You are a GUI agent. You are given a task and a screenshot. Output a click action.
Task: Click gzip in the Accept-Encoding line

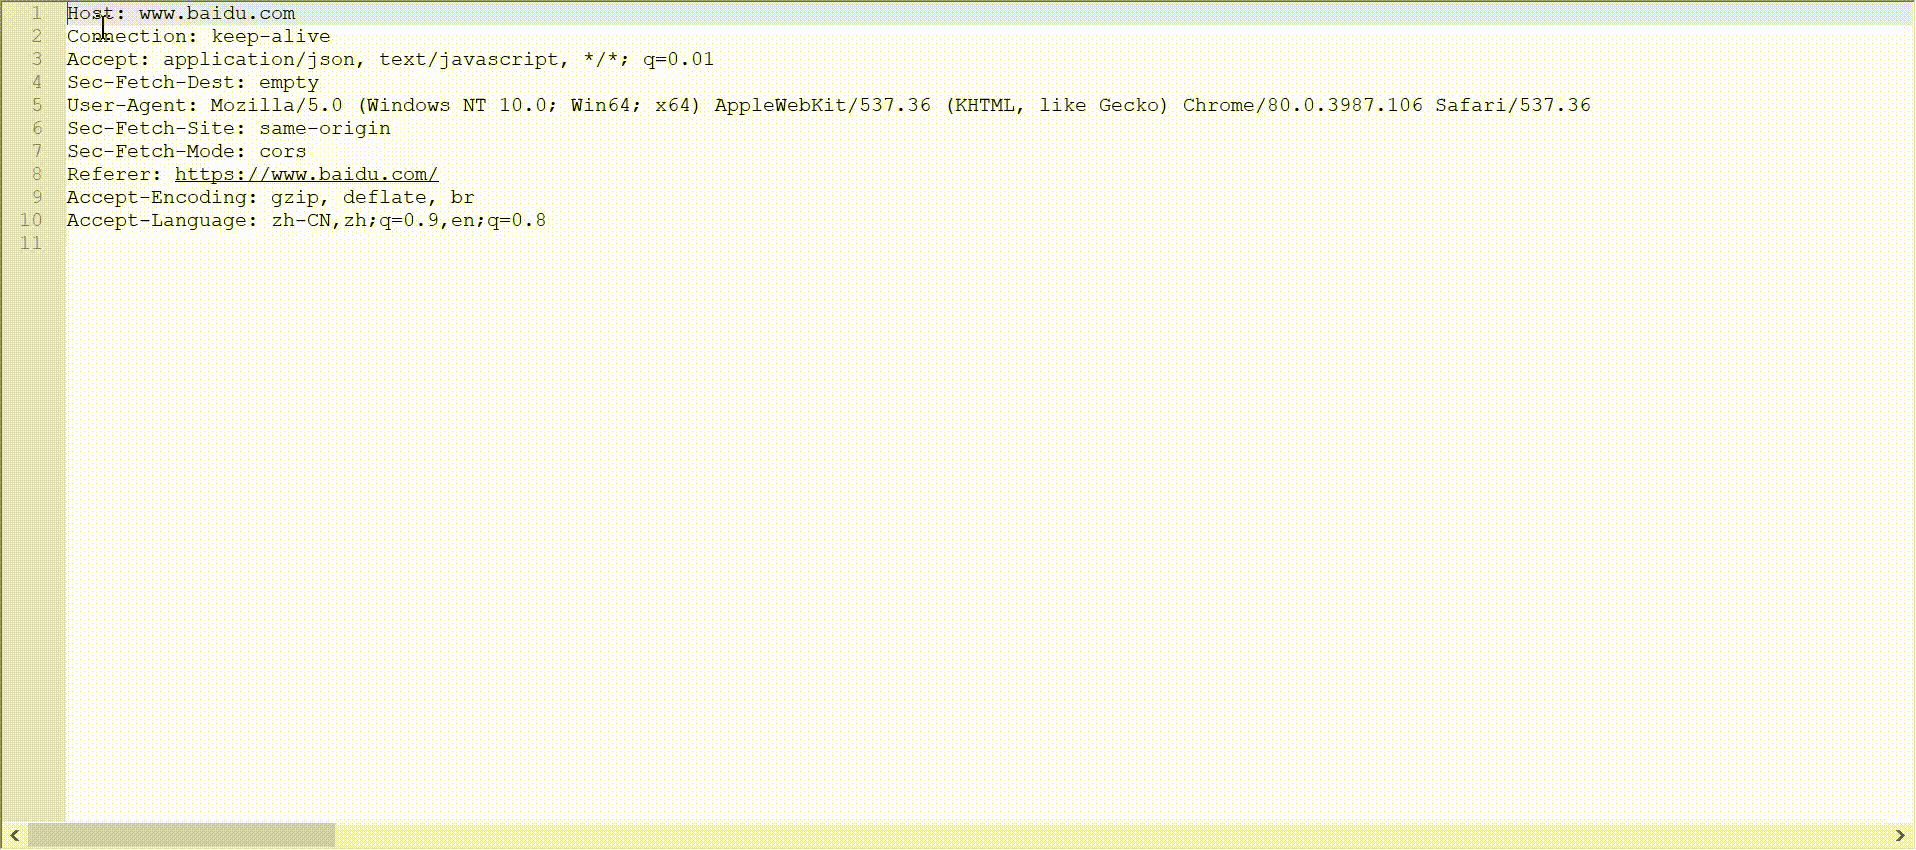pos(294,198)
